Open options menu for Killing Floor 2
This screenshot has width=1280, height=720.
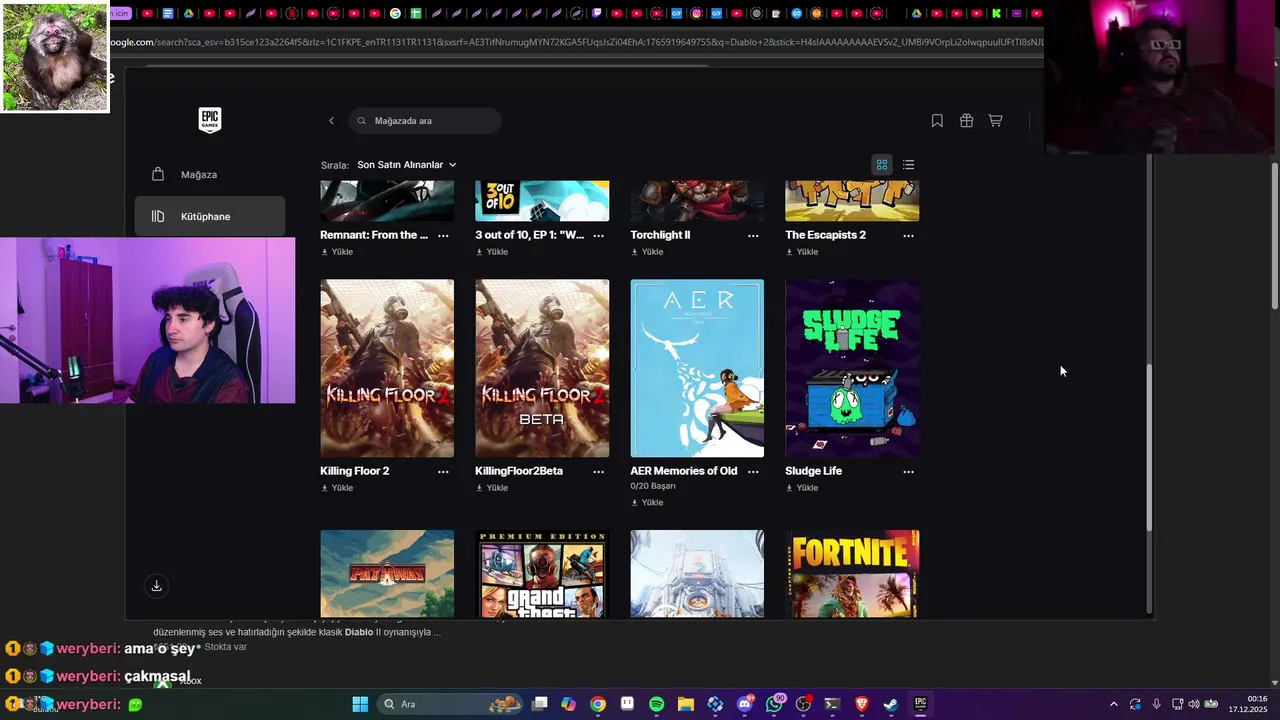[x=443, y=472]
